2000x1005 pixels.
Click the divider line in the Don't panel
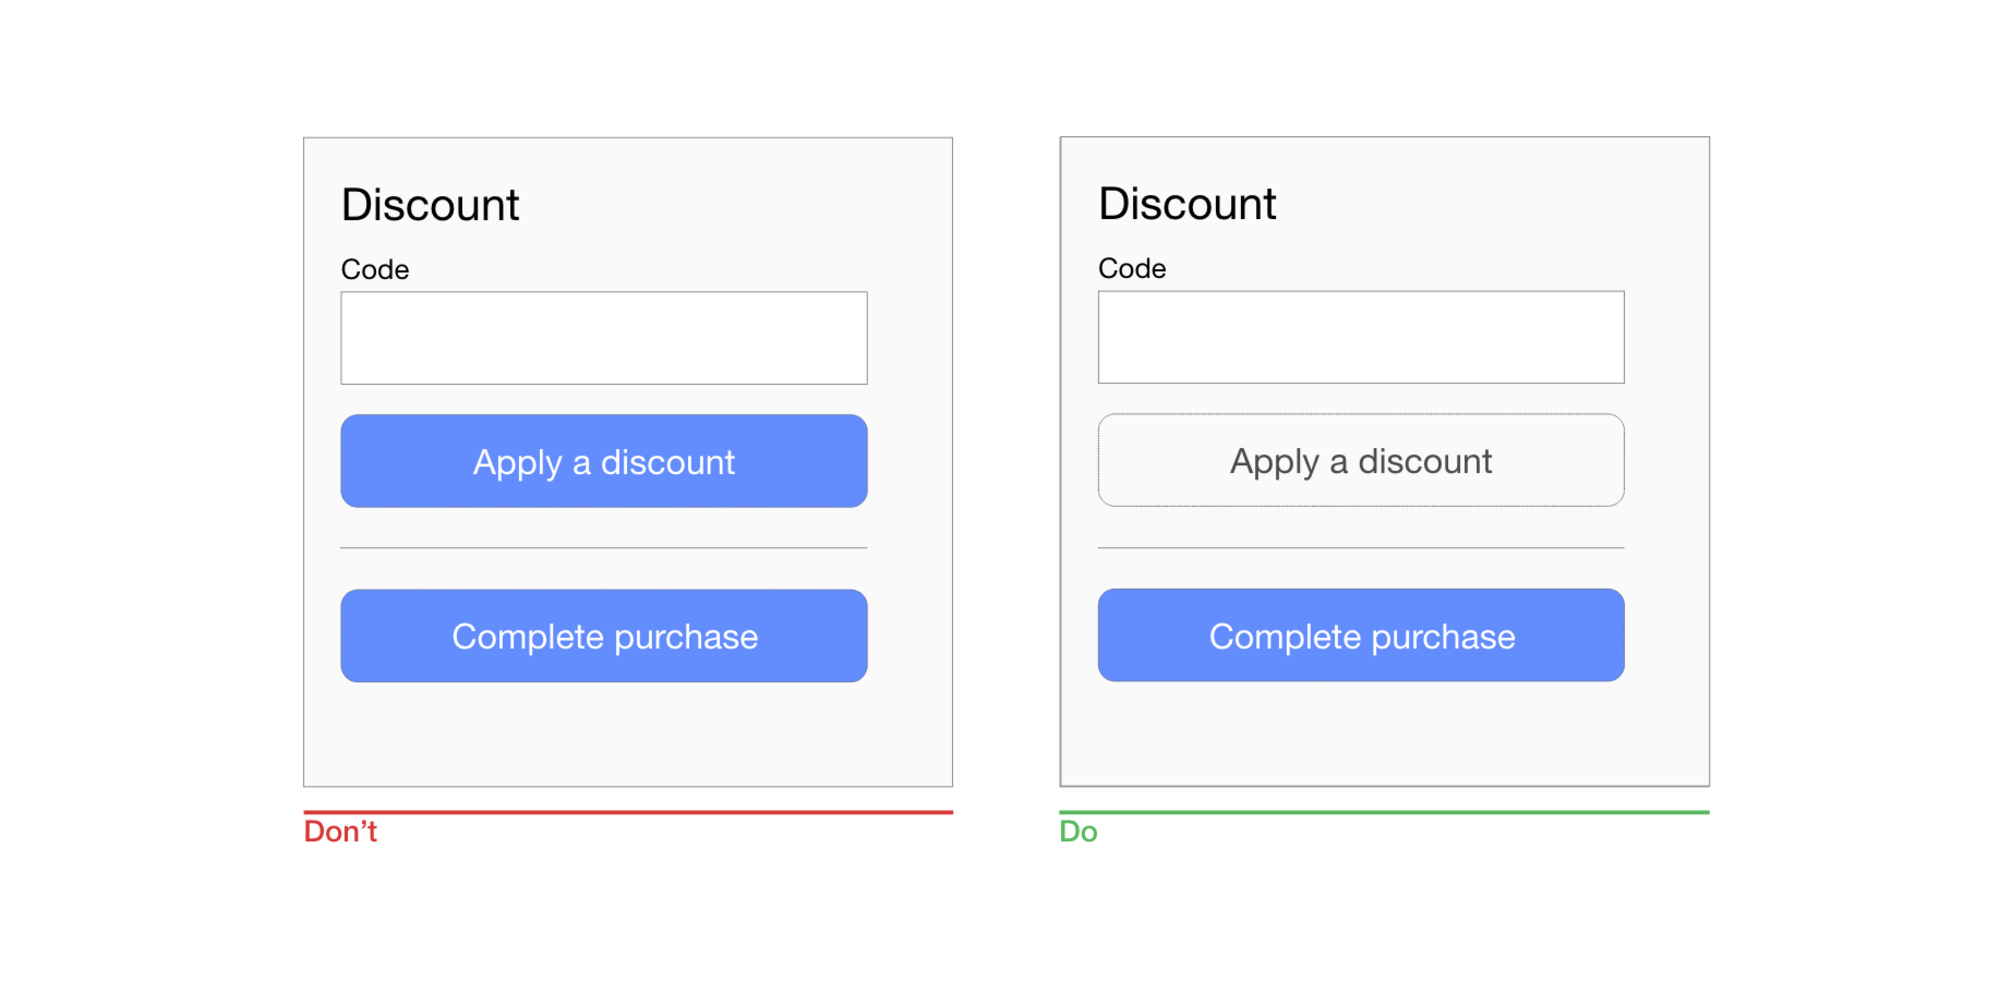[x=603, y=548]
